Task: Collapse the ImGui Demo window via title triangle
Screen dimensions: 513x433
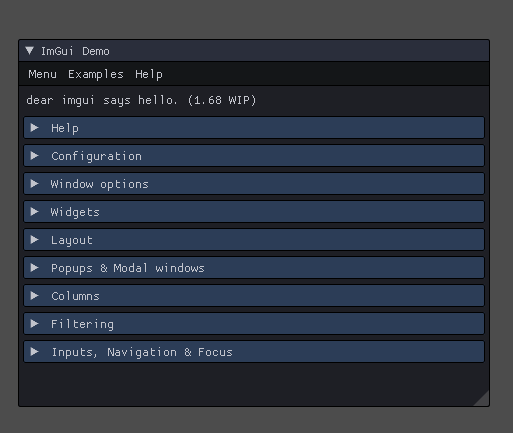Action: tap(29, 51)
